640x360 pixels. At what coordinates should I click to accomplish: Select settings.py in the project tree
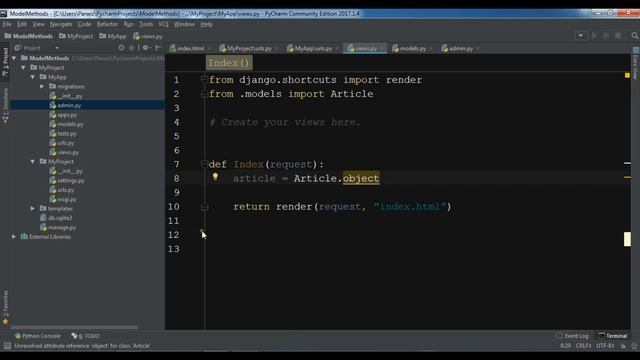tap(71, 180)
